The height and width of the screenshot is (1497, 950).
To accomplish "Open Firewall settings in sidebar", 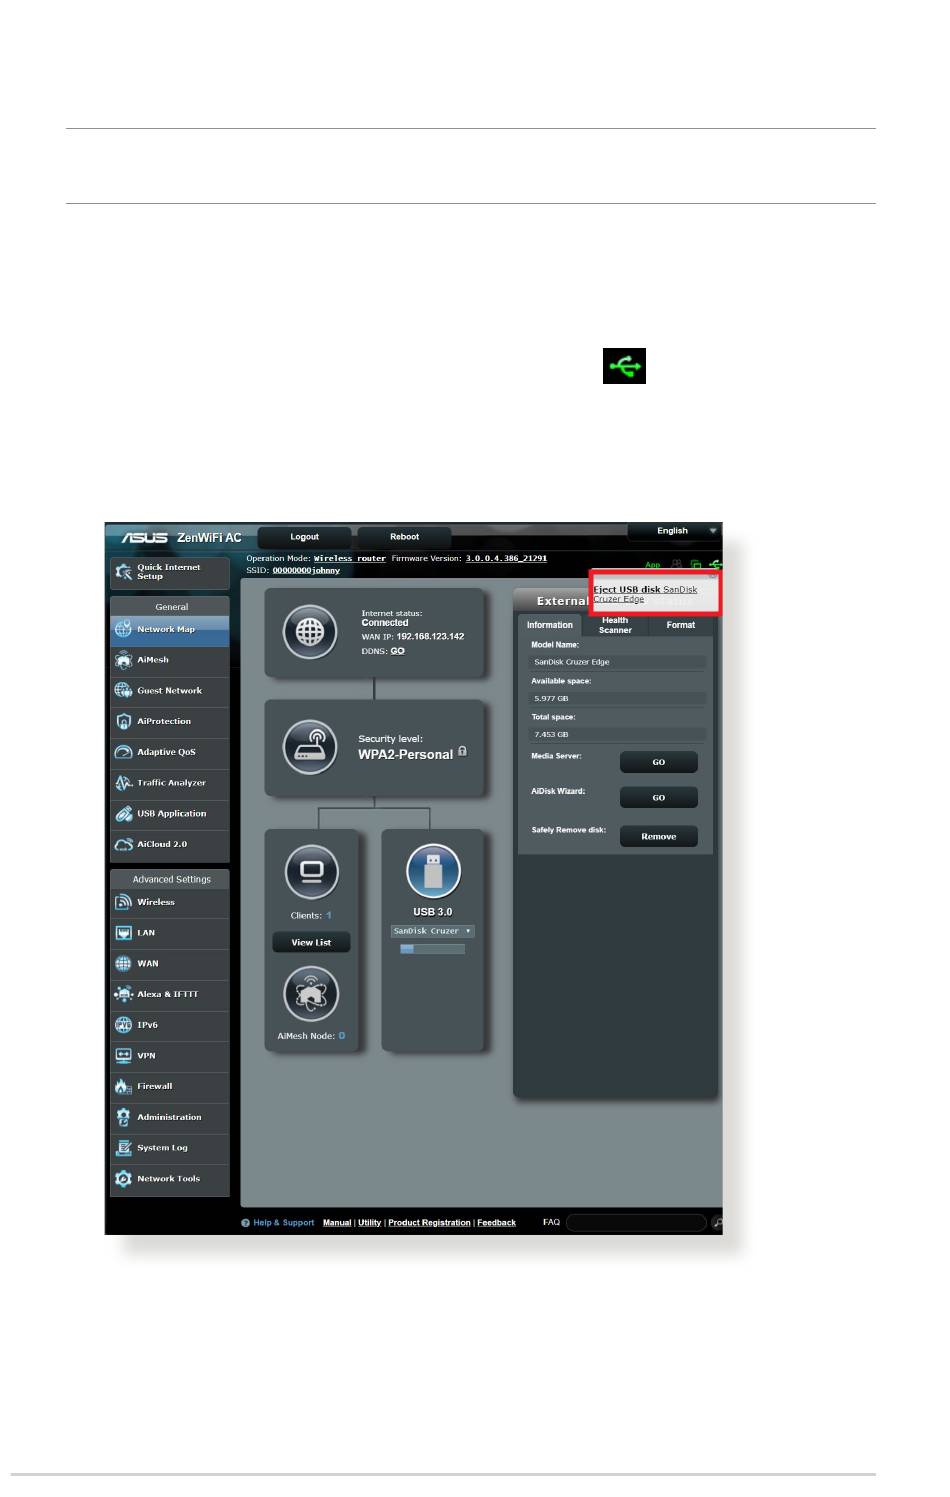I will pos(170,1086).
